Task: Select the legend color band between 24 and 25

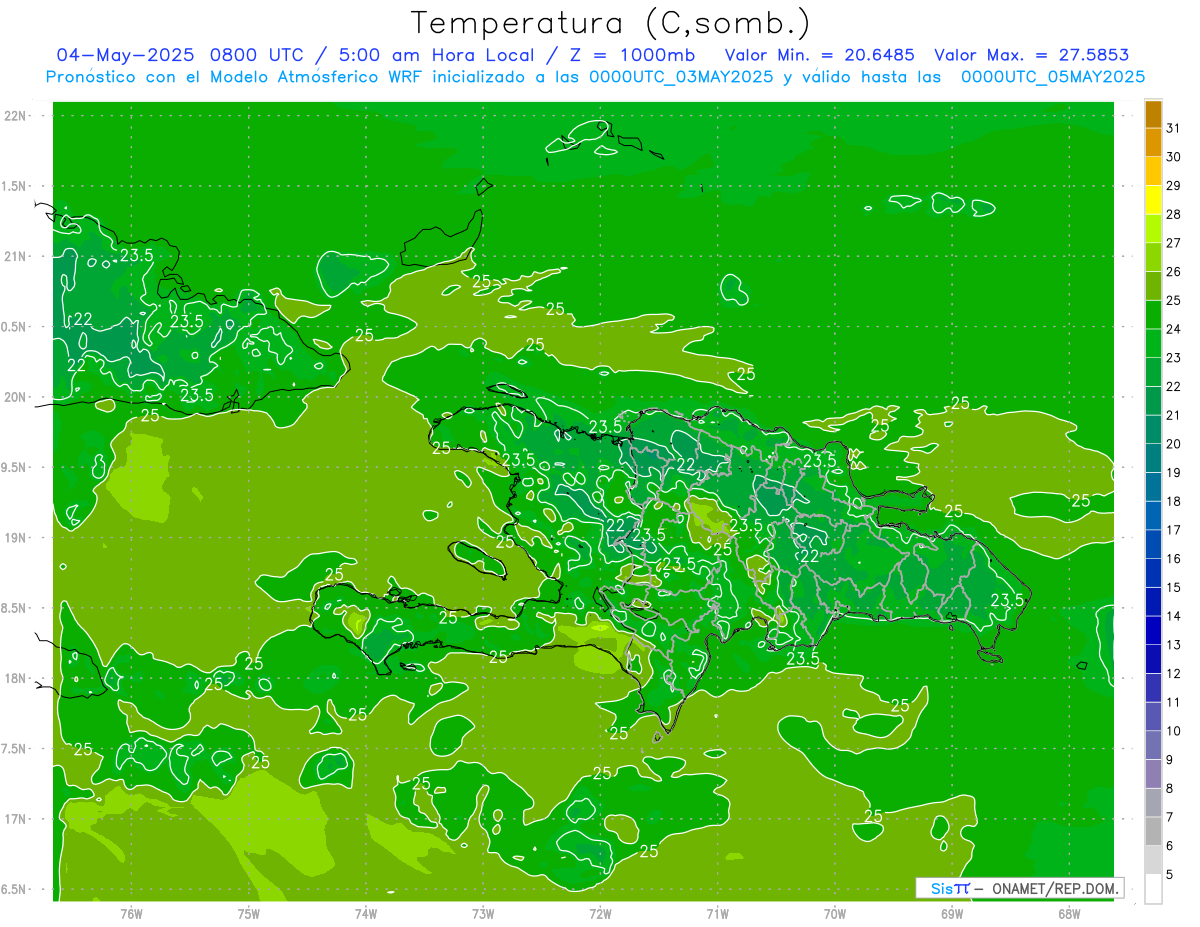Action: 1153,315
